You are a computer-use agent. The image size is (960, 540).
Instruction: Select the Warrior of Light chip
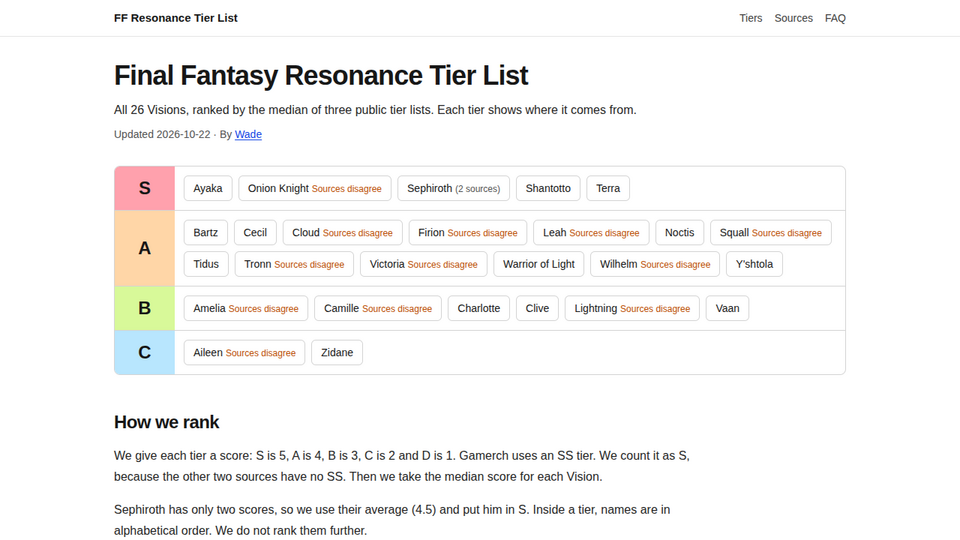pyautogui.click(x=539, y=264)
